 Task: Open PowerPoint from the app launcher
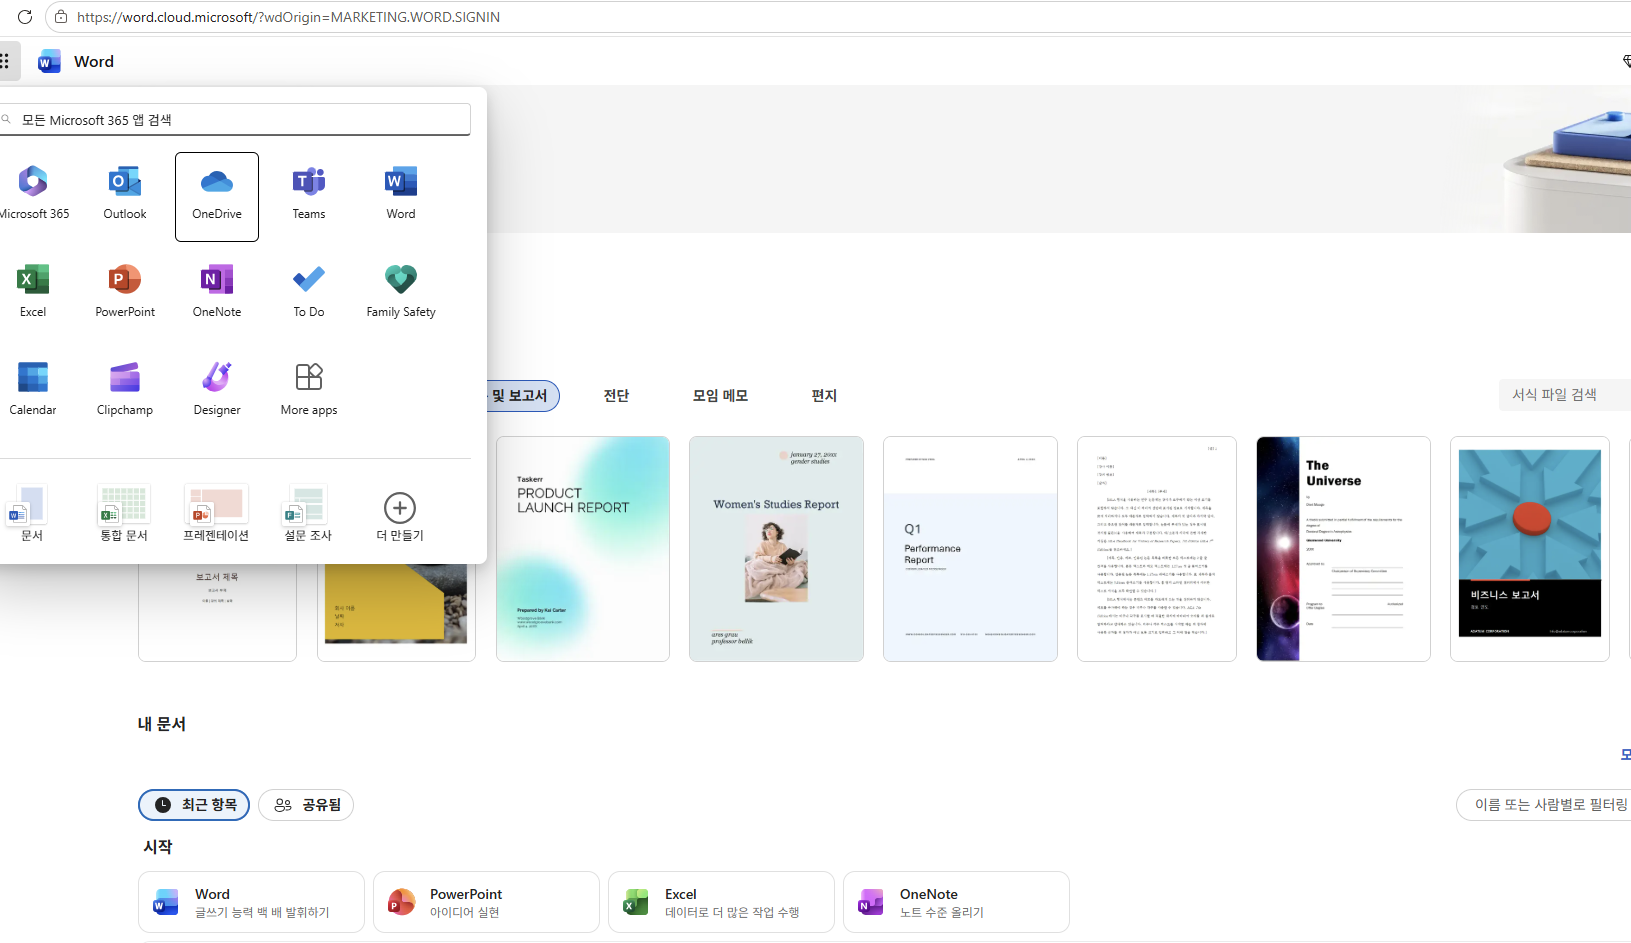point(125,292)
